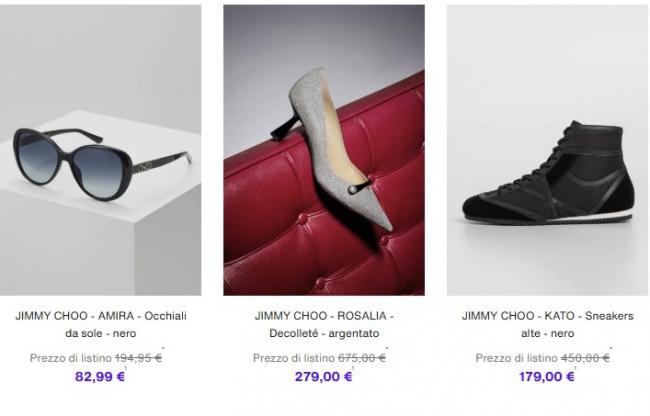Click the crossed-out 450,00 € list price
Viewport: 650px width, 416px height.
pyautogui.click(x=585, y=358)
